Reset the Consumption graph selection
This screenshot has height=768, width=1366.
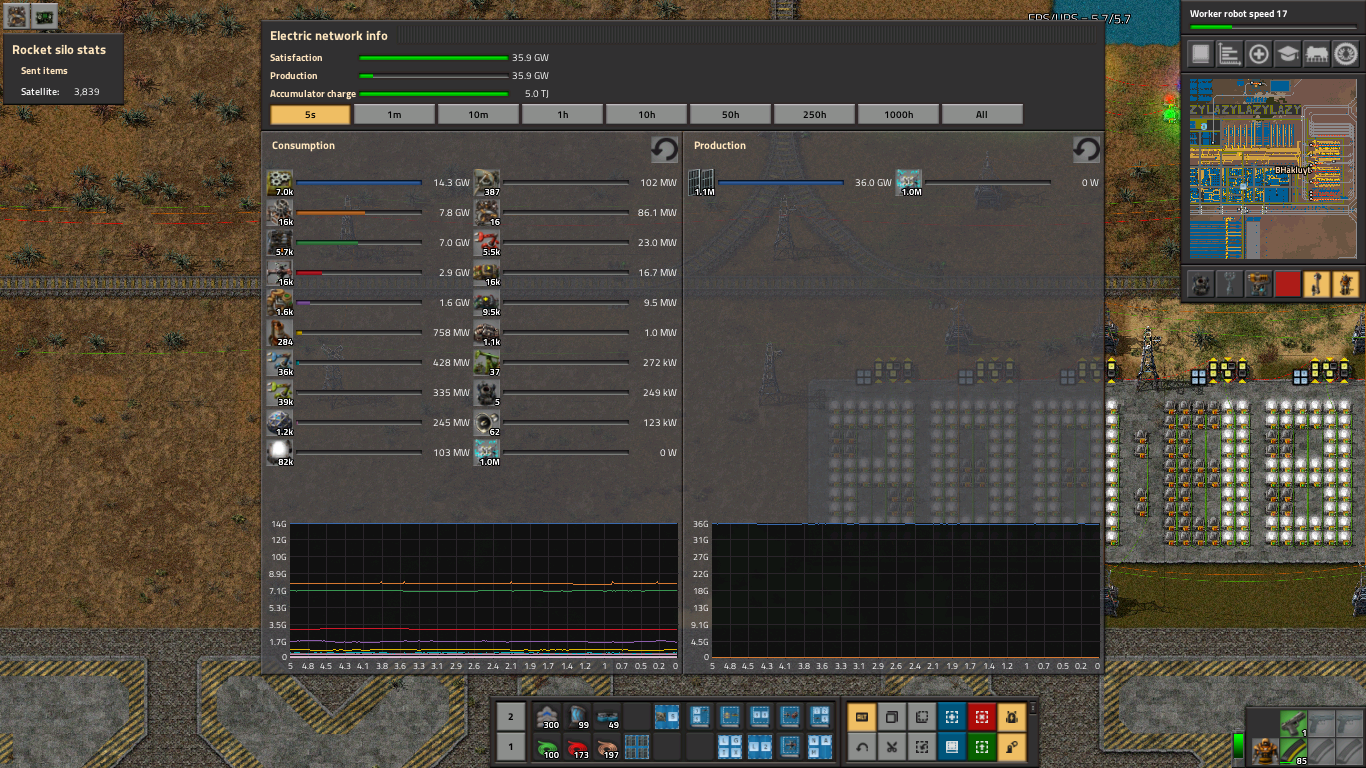[665, 150]
